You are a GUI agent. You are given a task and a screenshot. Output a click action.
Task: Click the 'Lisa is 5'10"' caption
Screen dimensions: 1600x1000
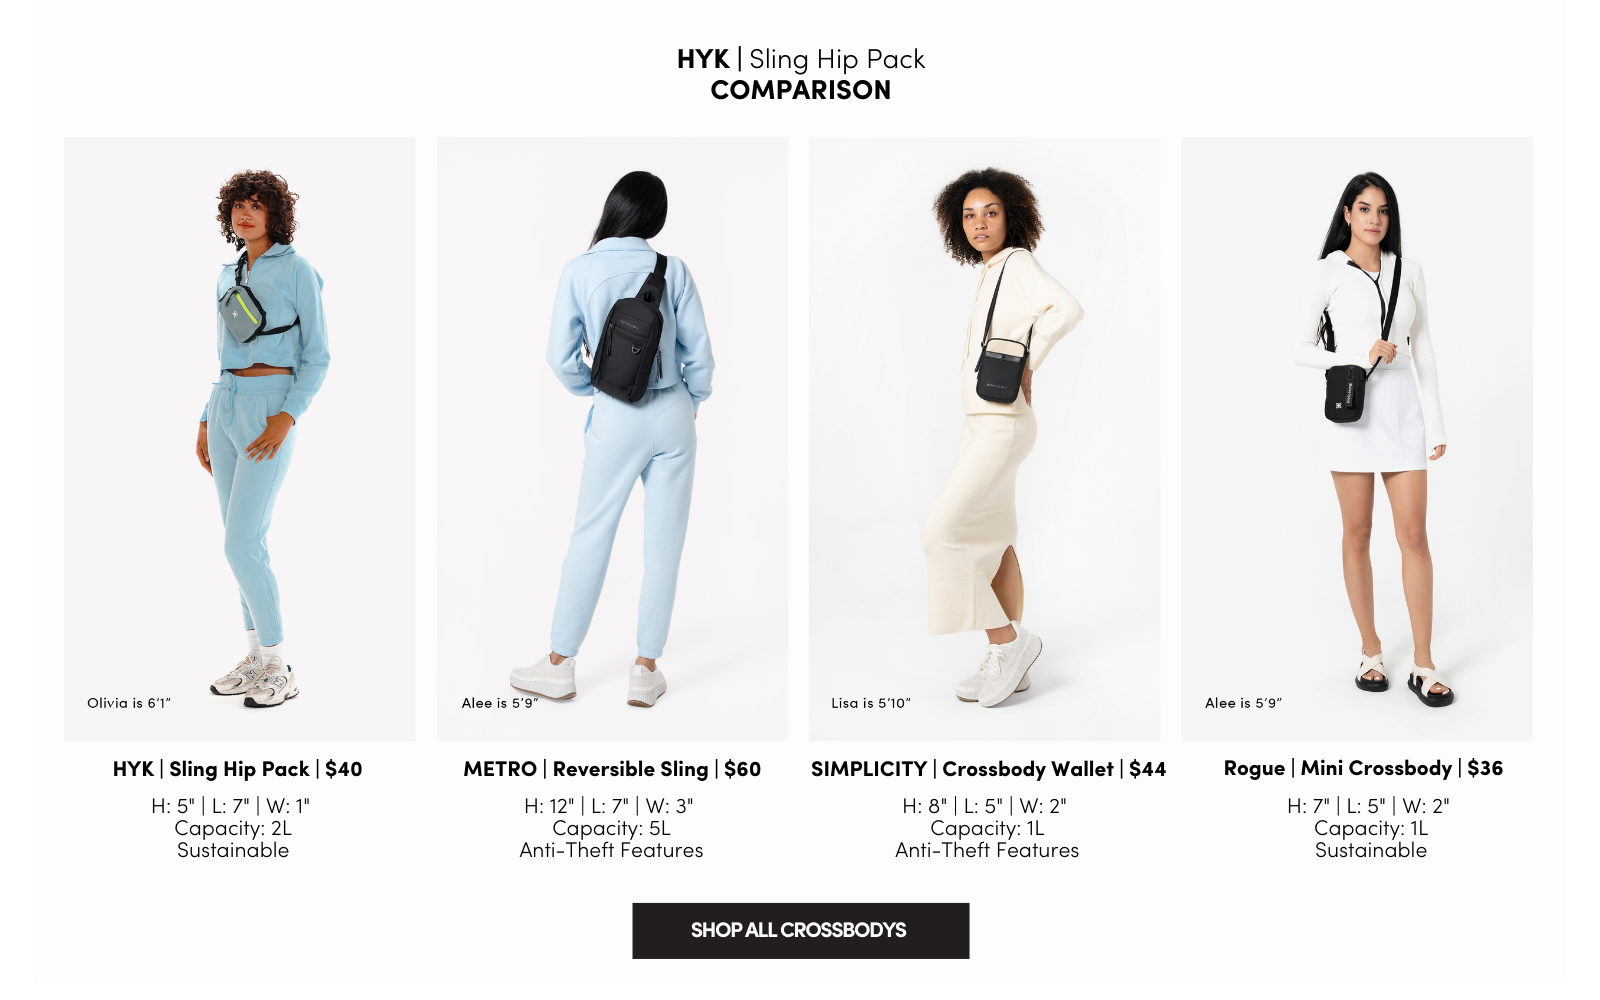point(871,703)
